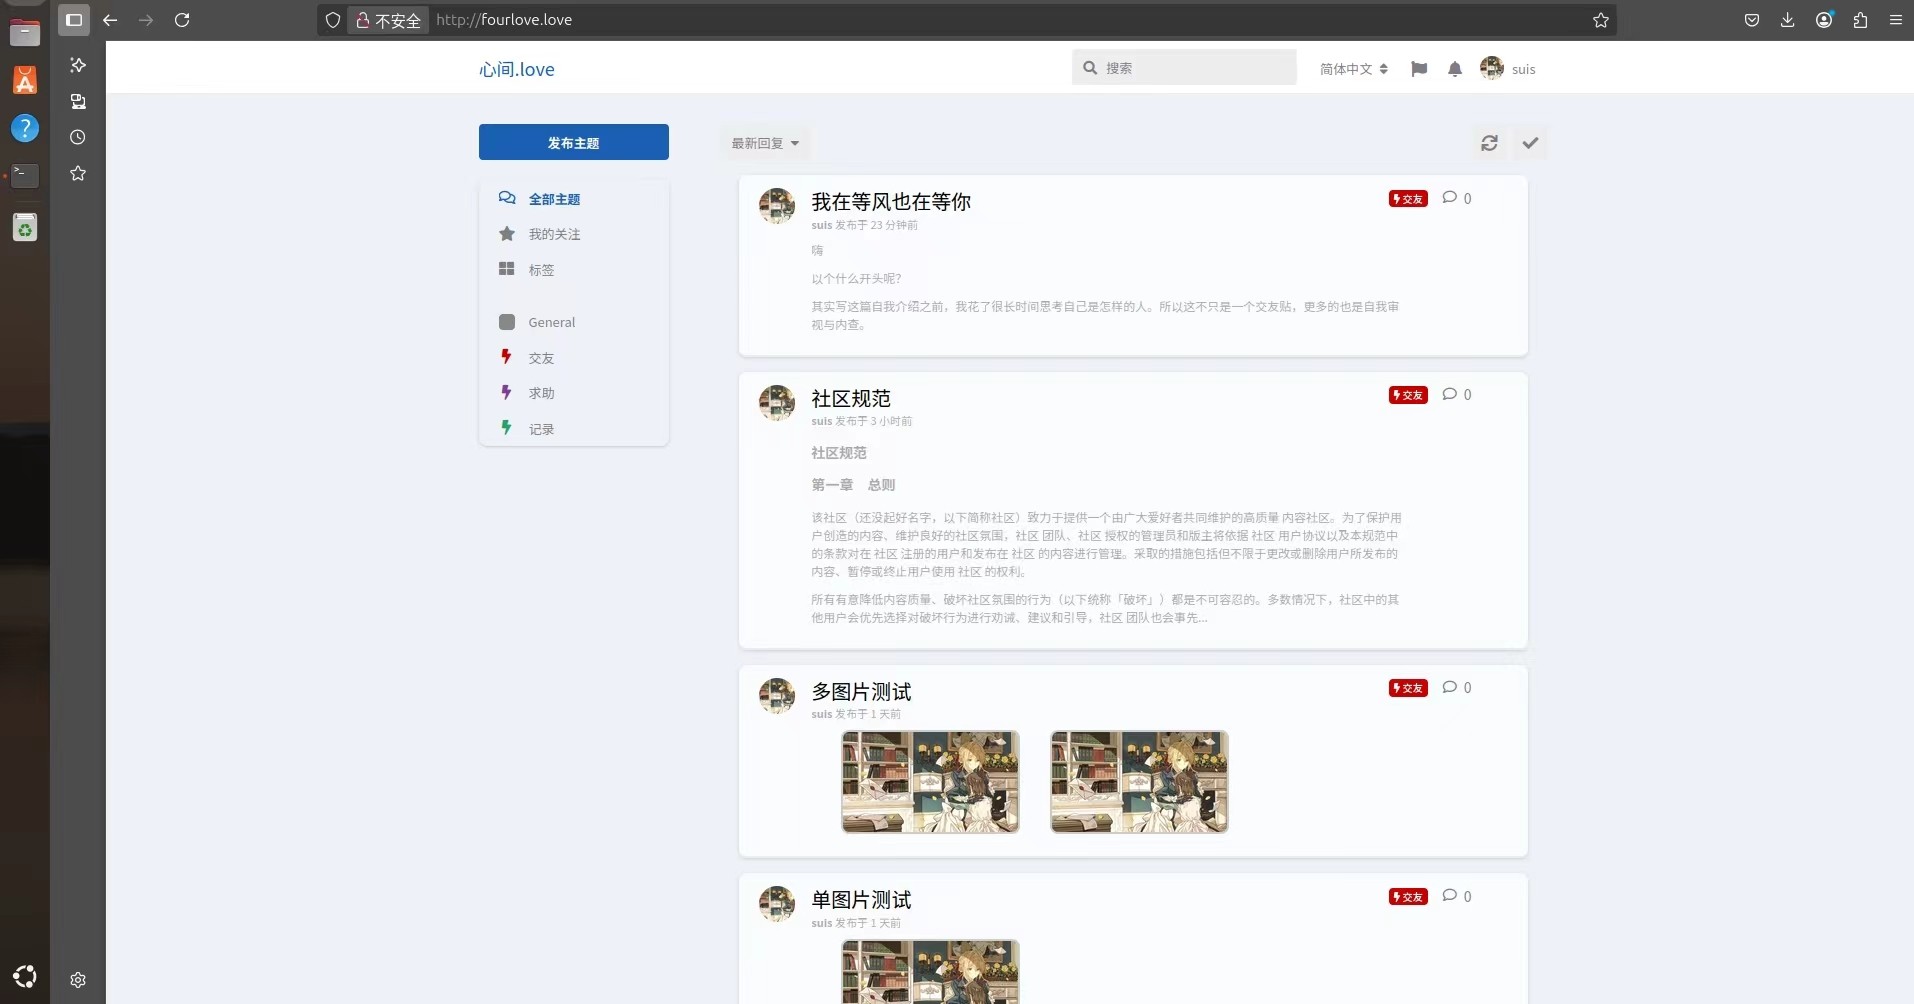
Task: Open the browser account icon
Action: point(1824,20)
